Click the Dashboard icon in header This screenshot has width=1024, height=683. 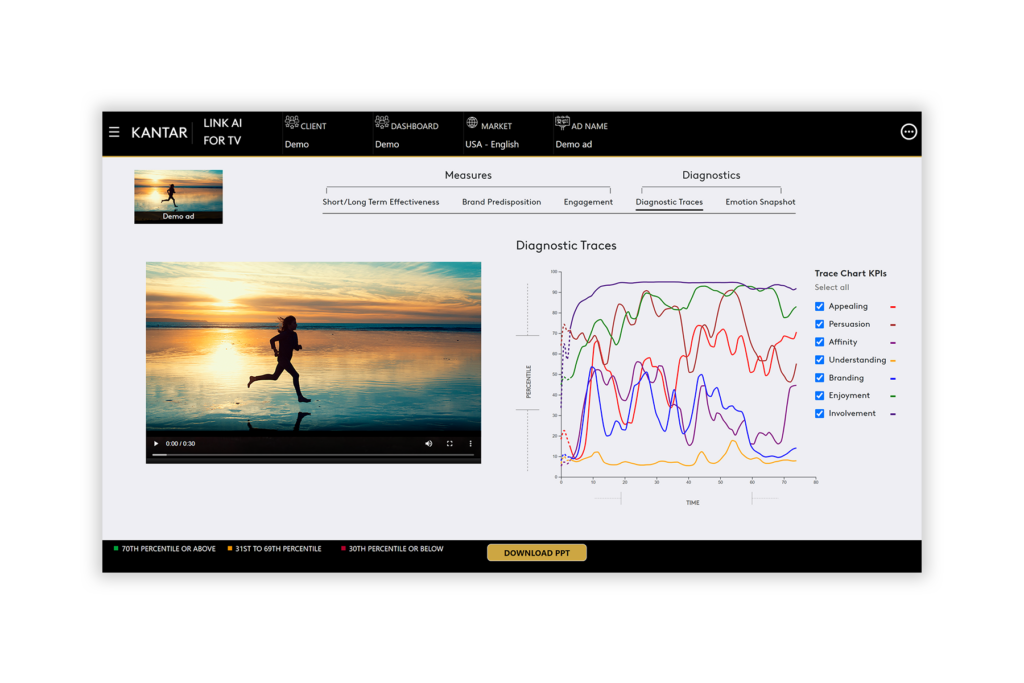(x=382, y=123)
